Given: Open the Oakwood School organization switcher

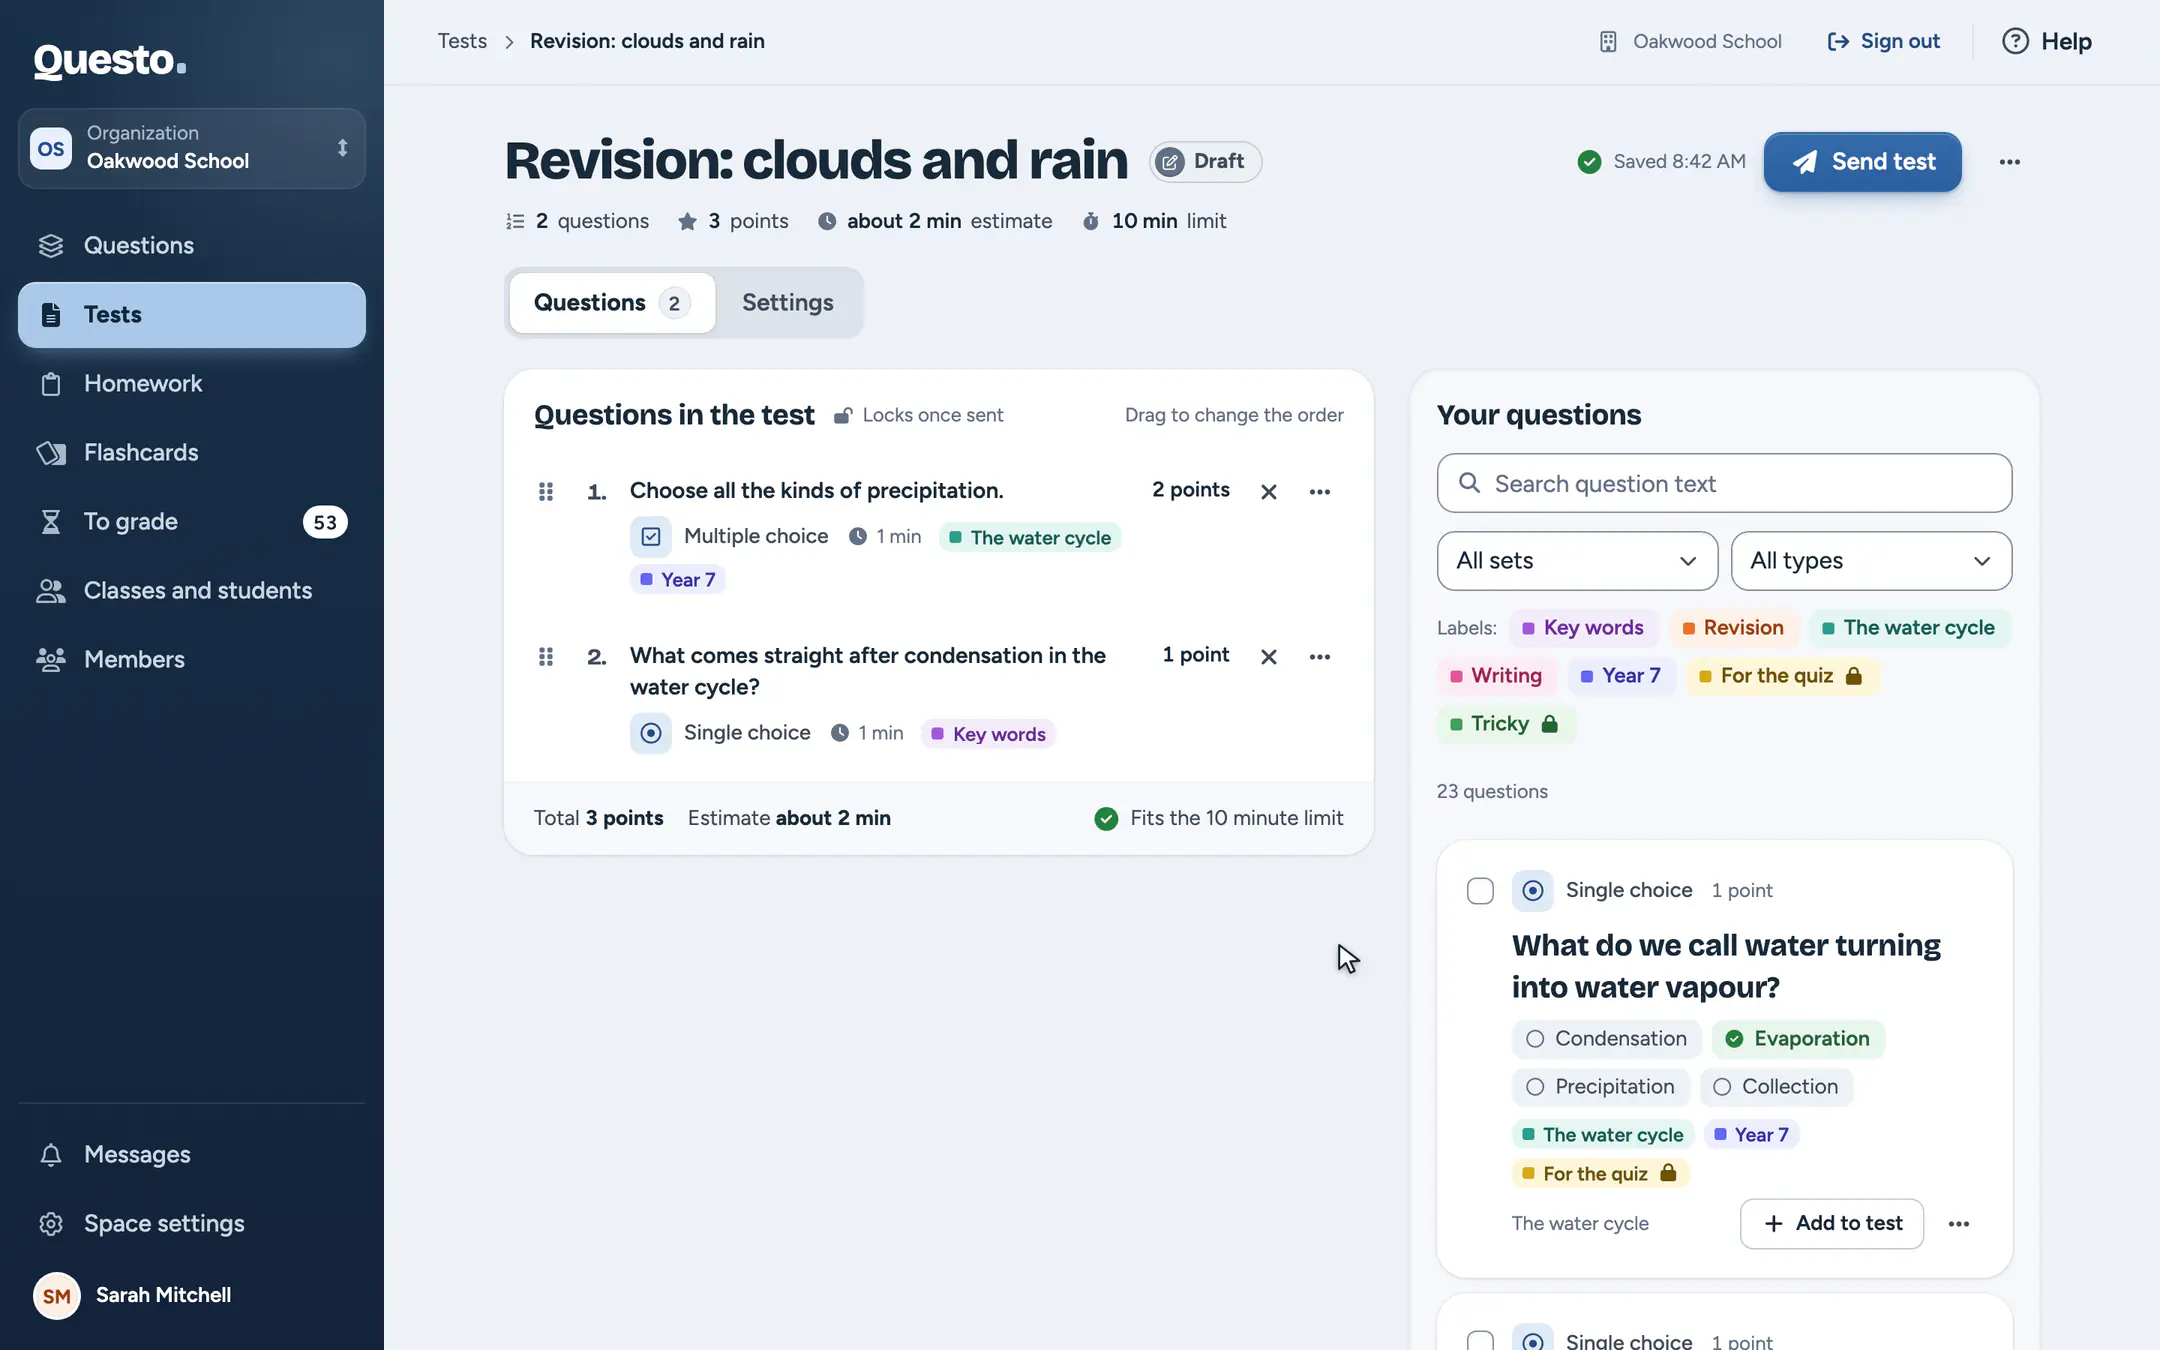Looking at the screenshot, I should 192,148.
